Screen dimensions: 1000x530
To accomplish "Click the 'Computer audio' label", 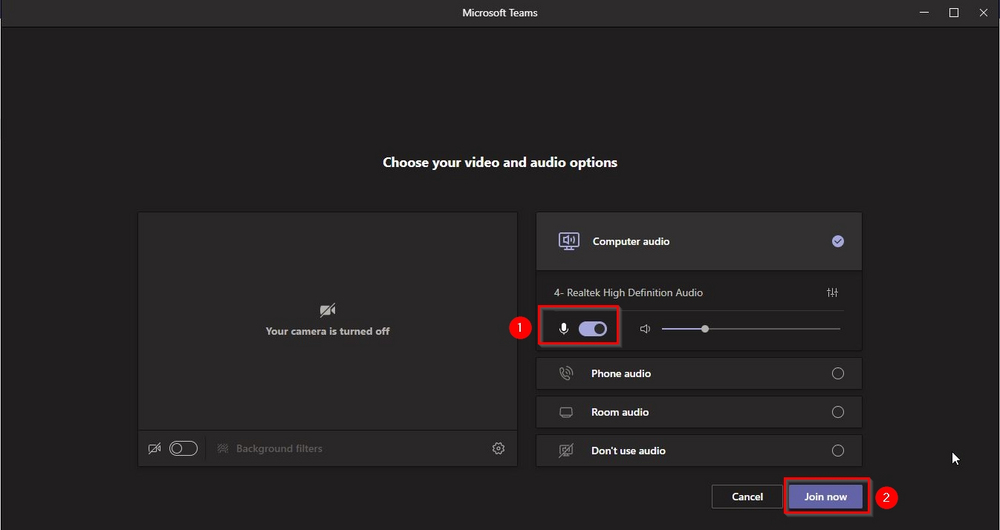I will (x=631, y=242).
